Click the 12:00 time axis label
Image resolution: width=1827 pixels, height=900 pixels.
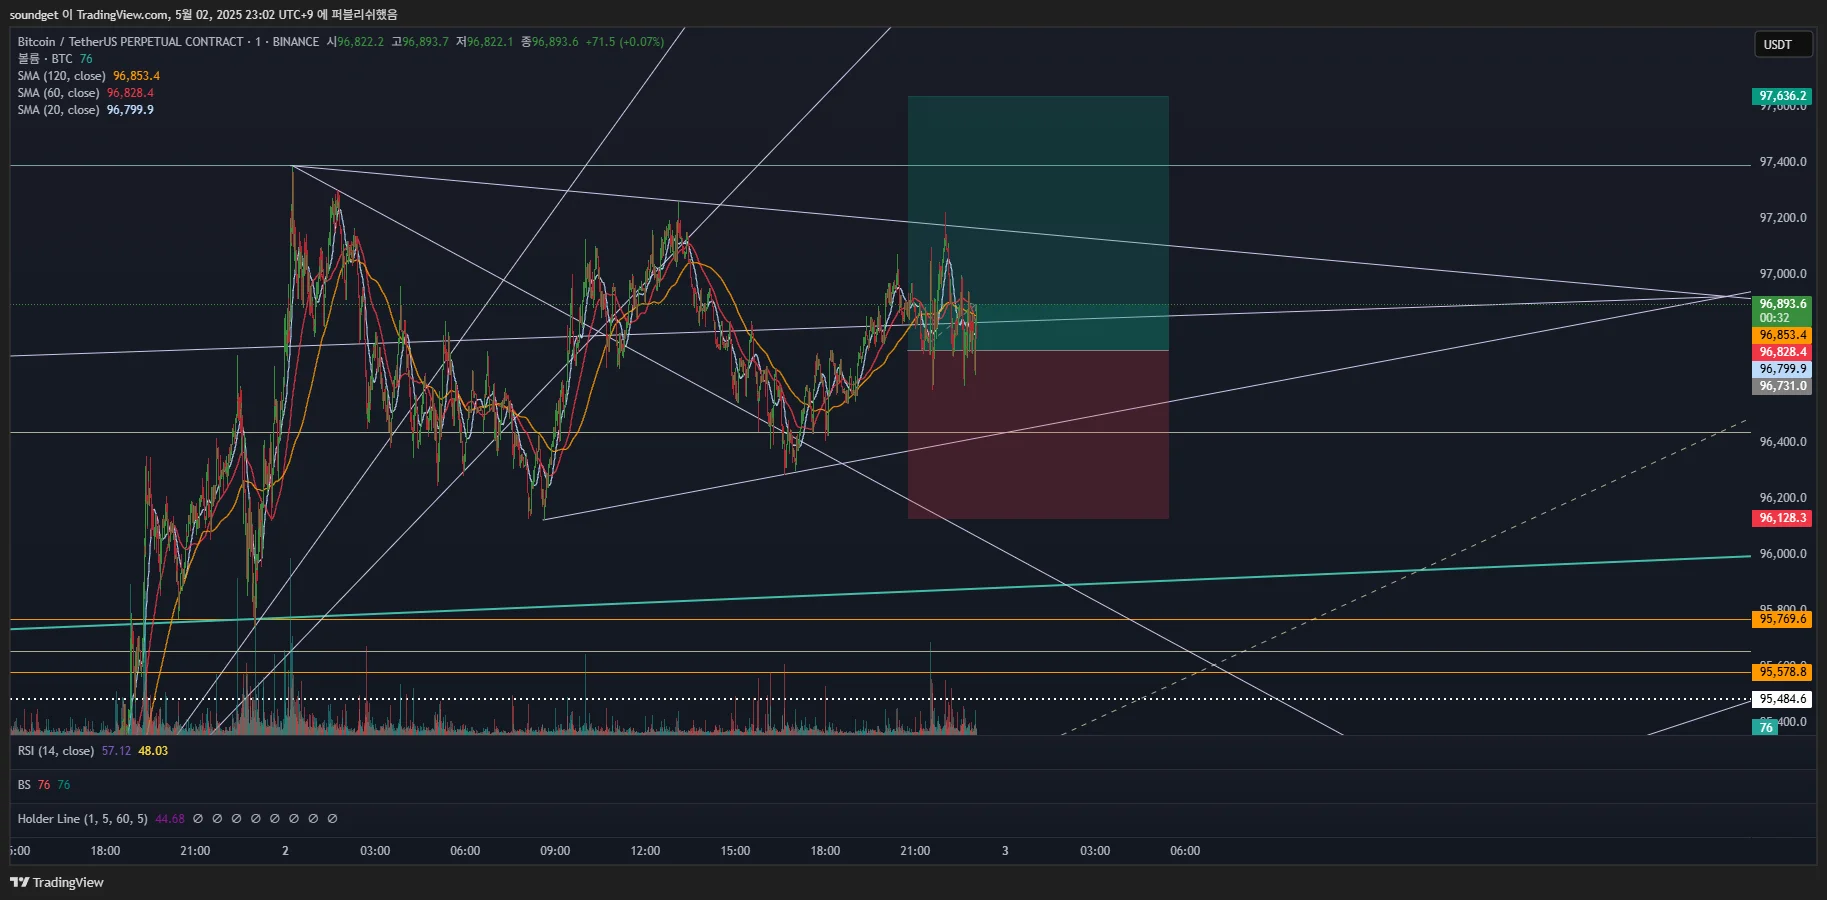[645, 851]
